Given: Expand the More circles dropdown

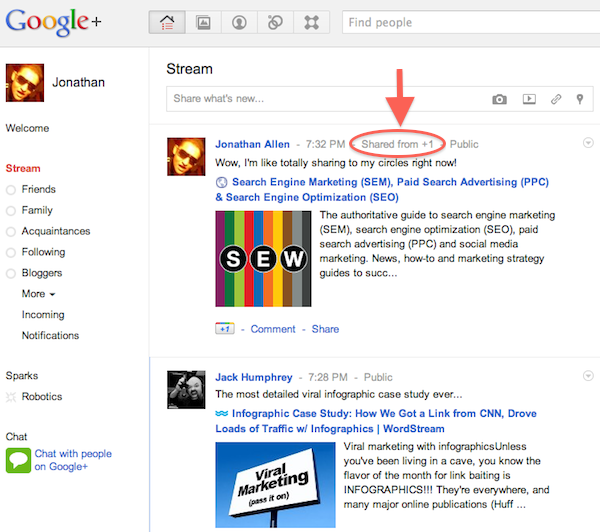Looking at the screenshot, I should tap(39, 294).
